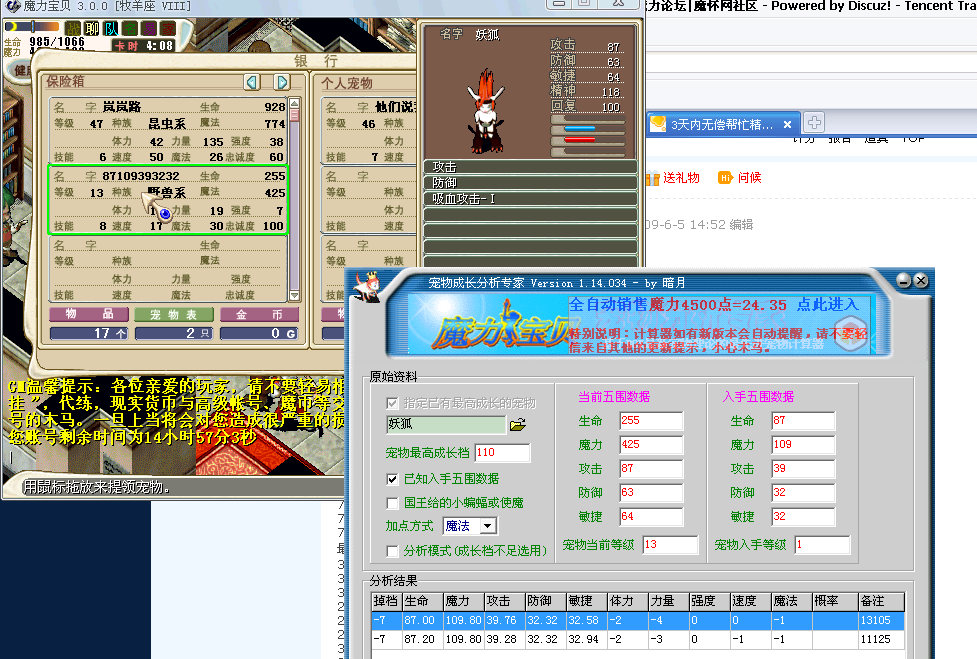Click current 防御 field showing 63

pos(651,493)
